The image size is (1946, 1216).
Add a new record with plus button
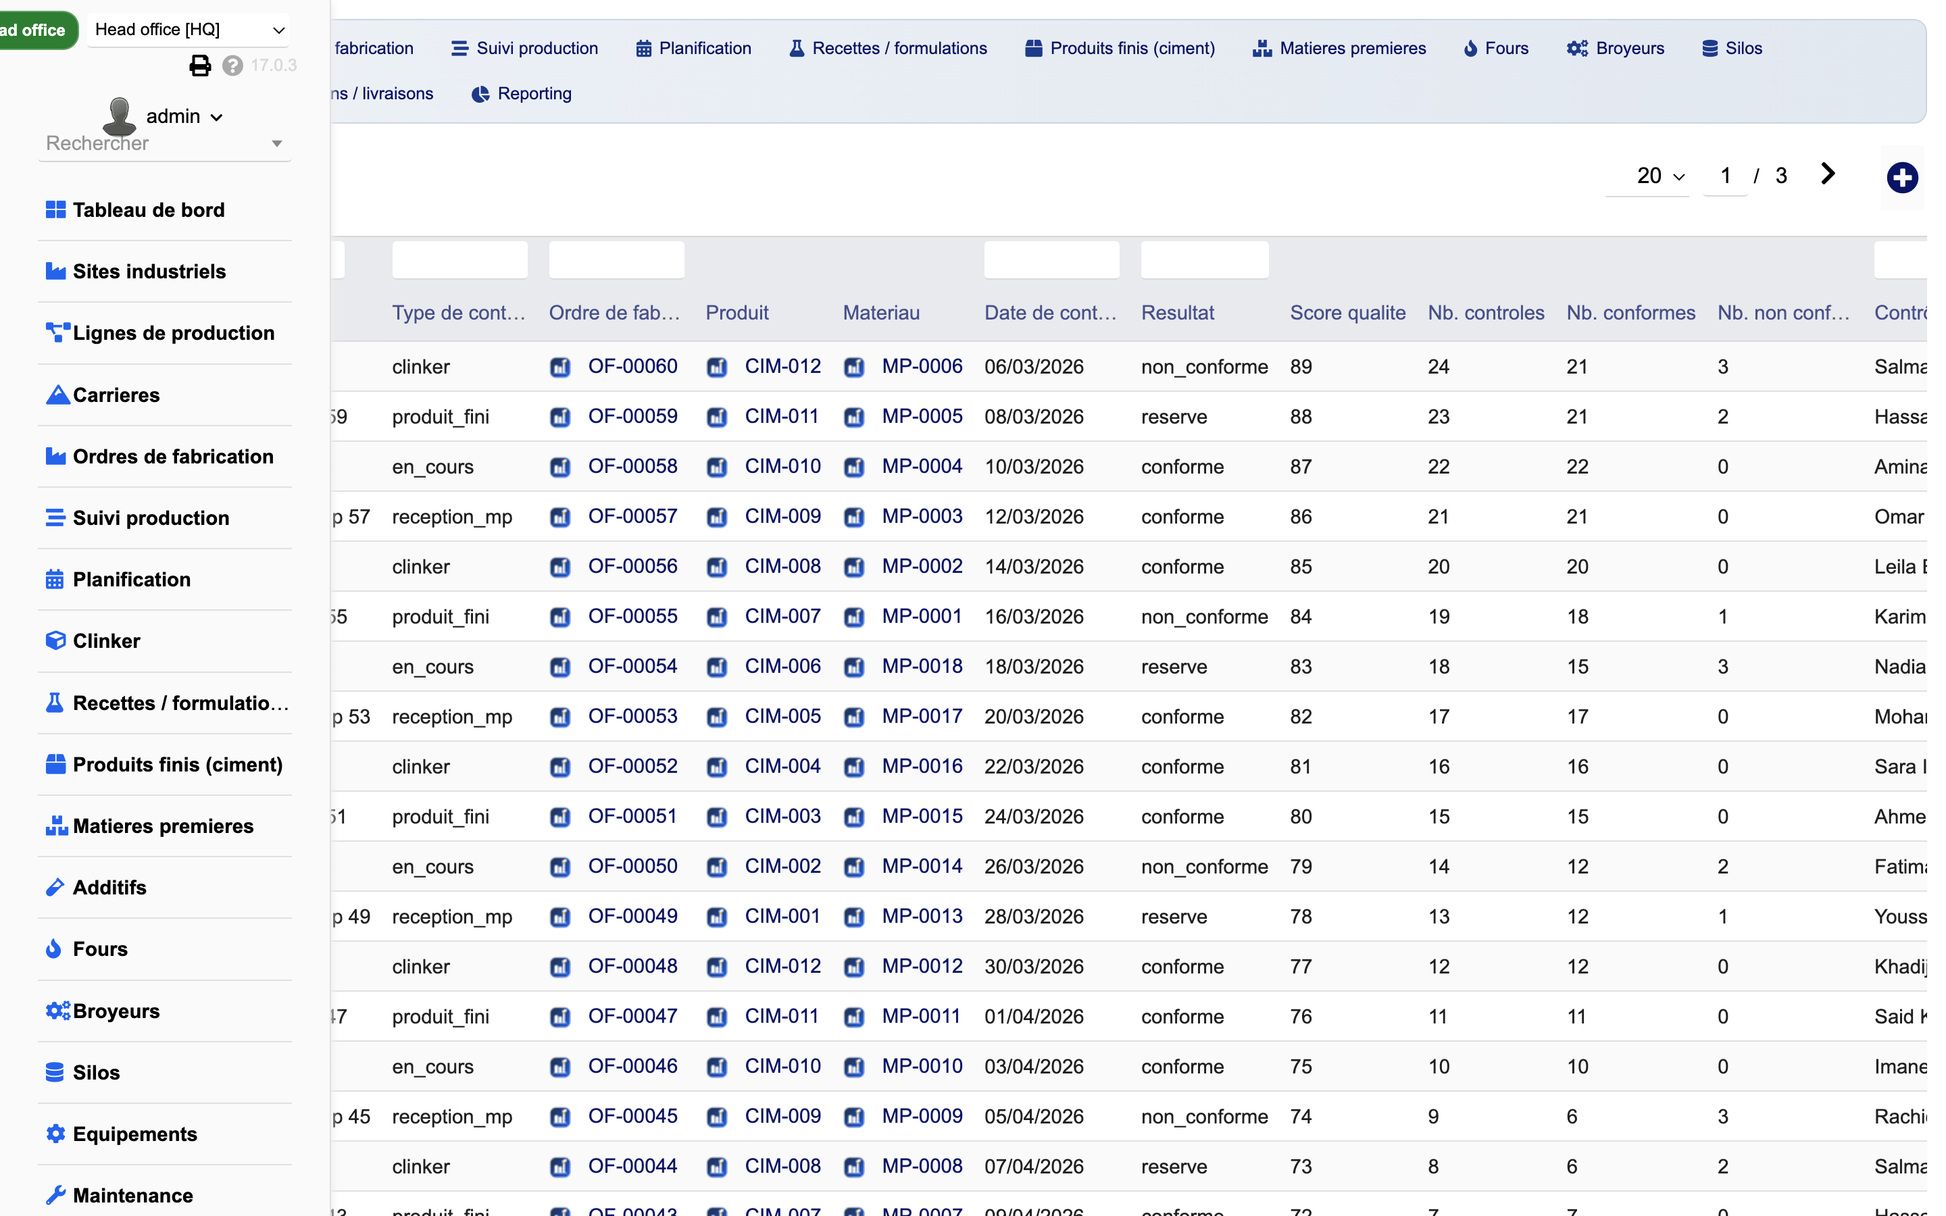pyautogui.click(x=1902, y=178)
